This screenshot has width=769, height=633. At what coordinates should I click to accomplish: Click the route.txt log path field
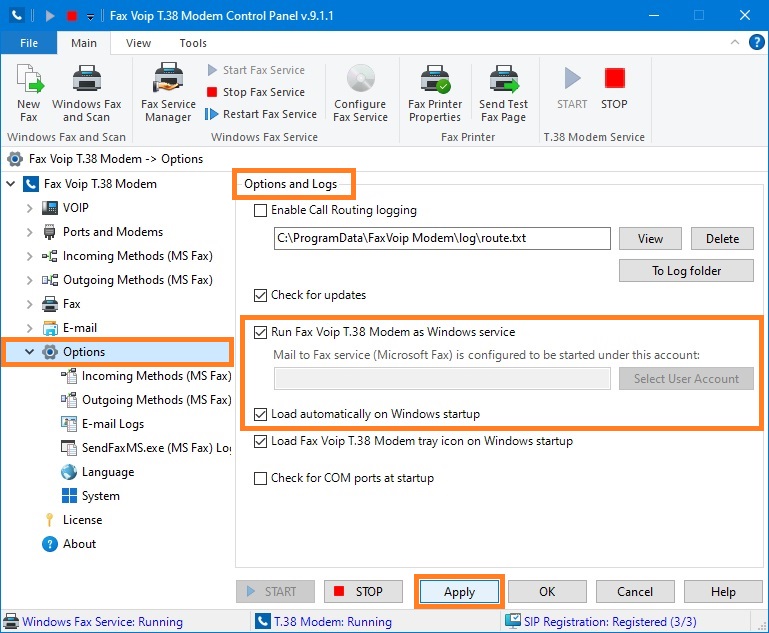(x=442, y=238)
